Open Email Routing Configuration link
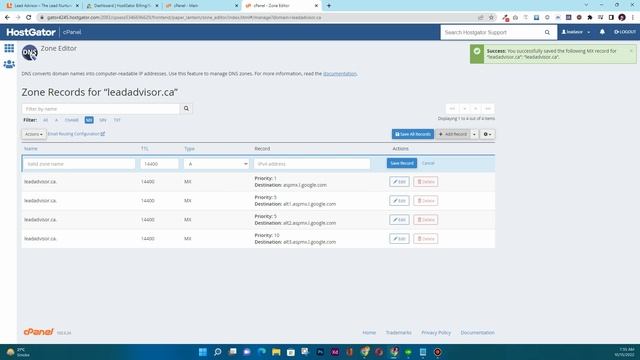640x360 pixels. [76, 134]
